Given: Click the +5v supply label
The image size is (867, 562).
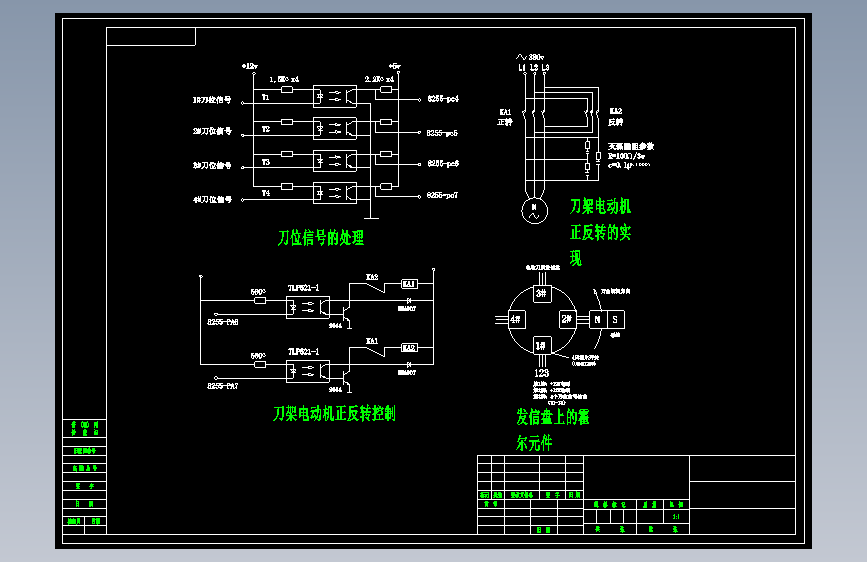Looking at the screenshot, I should tap(395, 65).
